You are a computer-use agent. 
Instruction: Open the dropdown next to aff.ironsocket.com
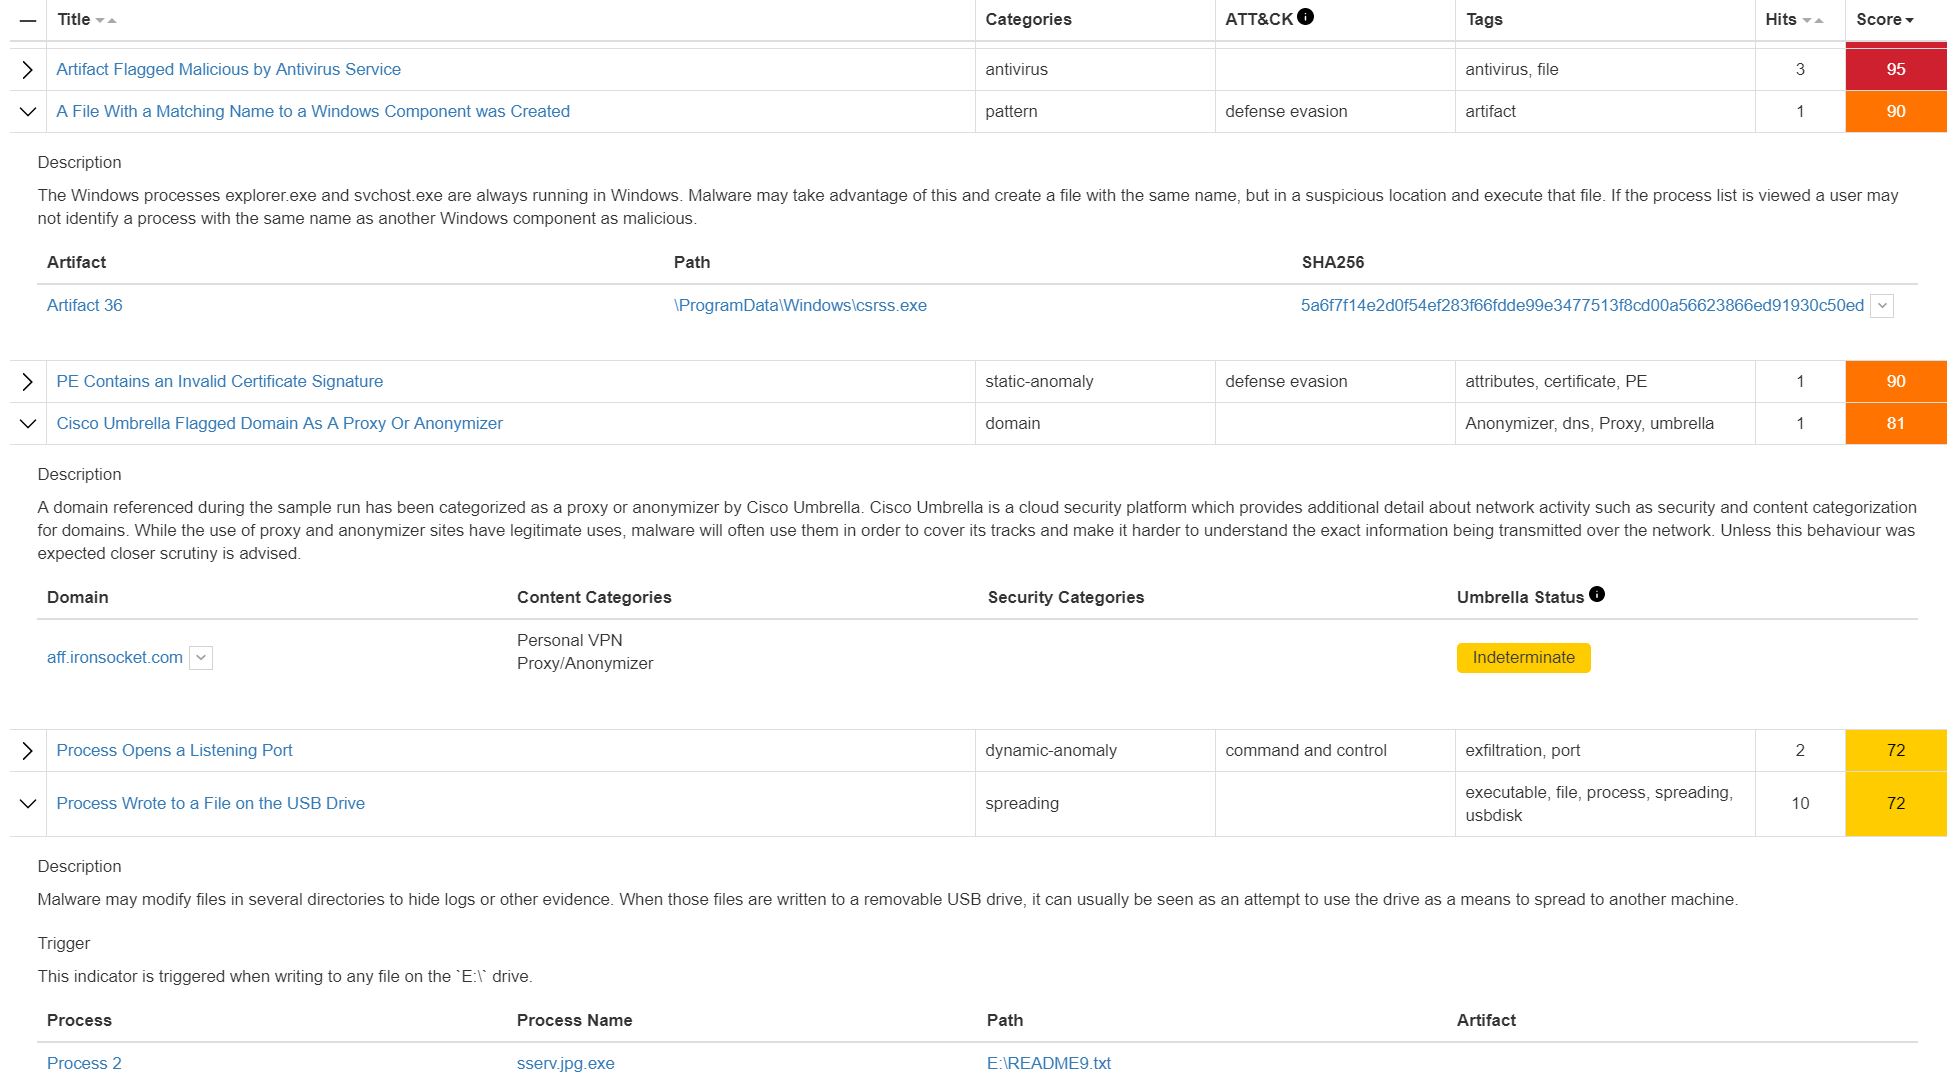click(x=201, y=658)
